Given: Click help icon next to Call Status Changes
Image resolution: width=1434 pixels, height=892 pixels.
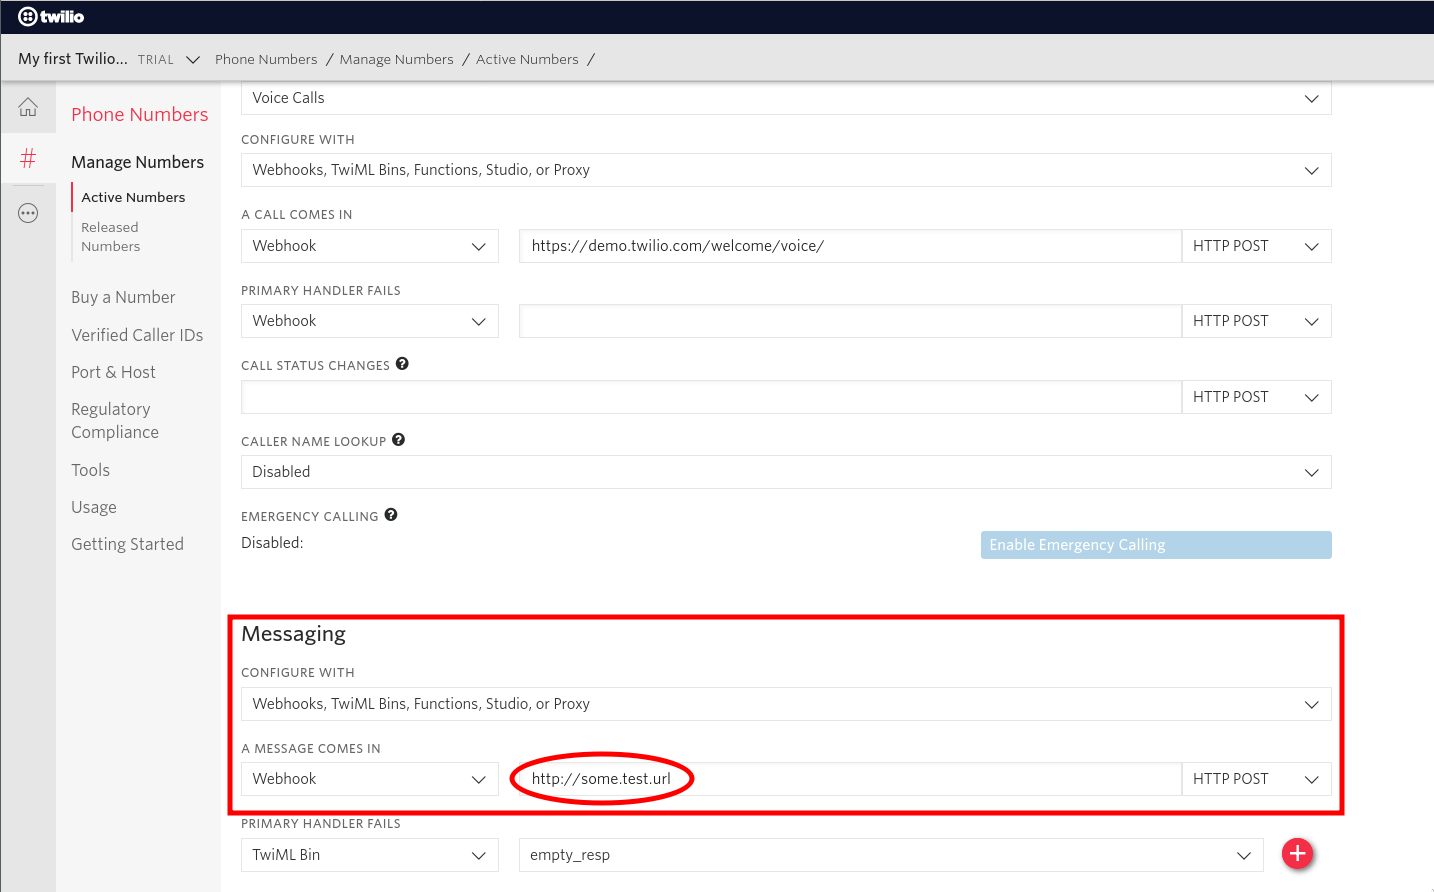Looking at the screenshot, I should pyautogui.click(x=402, y=364).
